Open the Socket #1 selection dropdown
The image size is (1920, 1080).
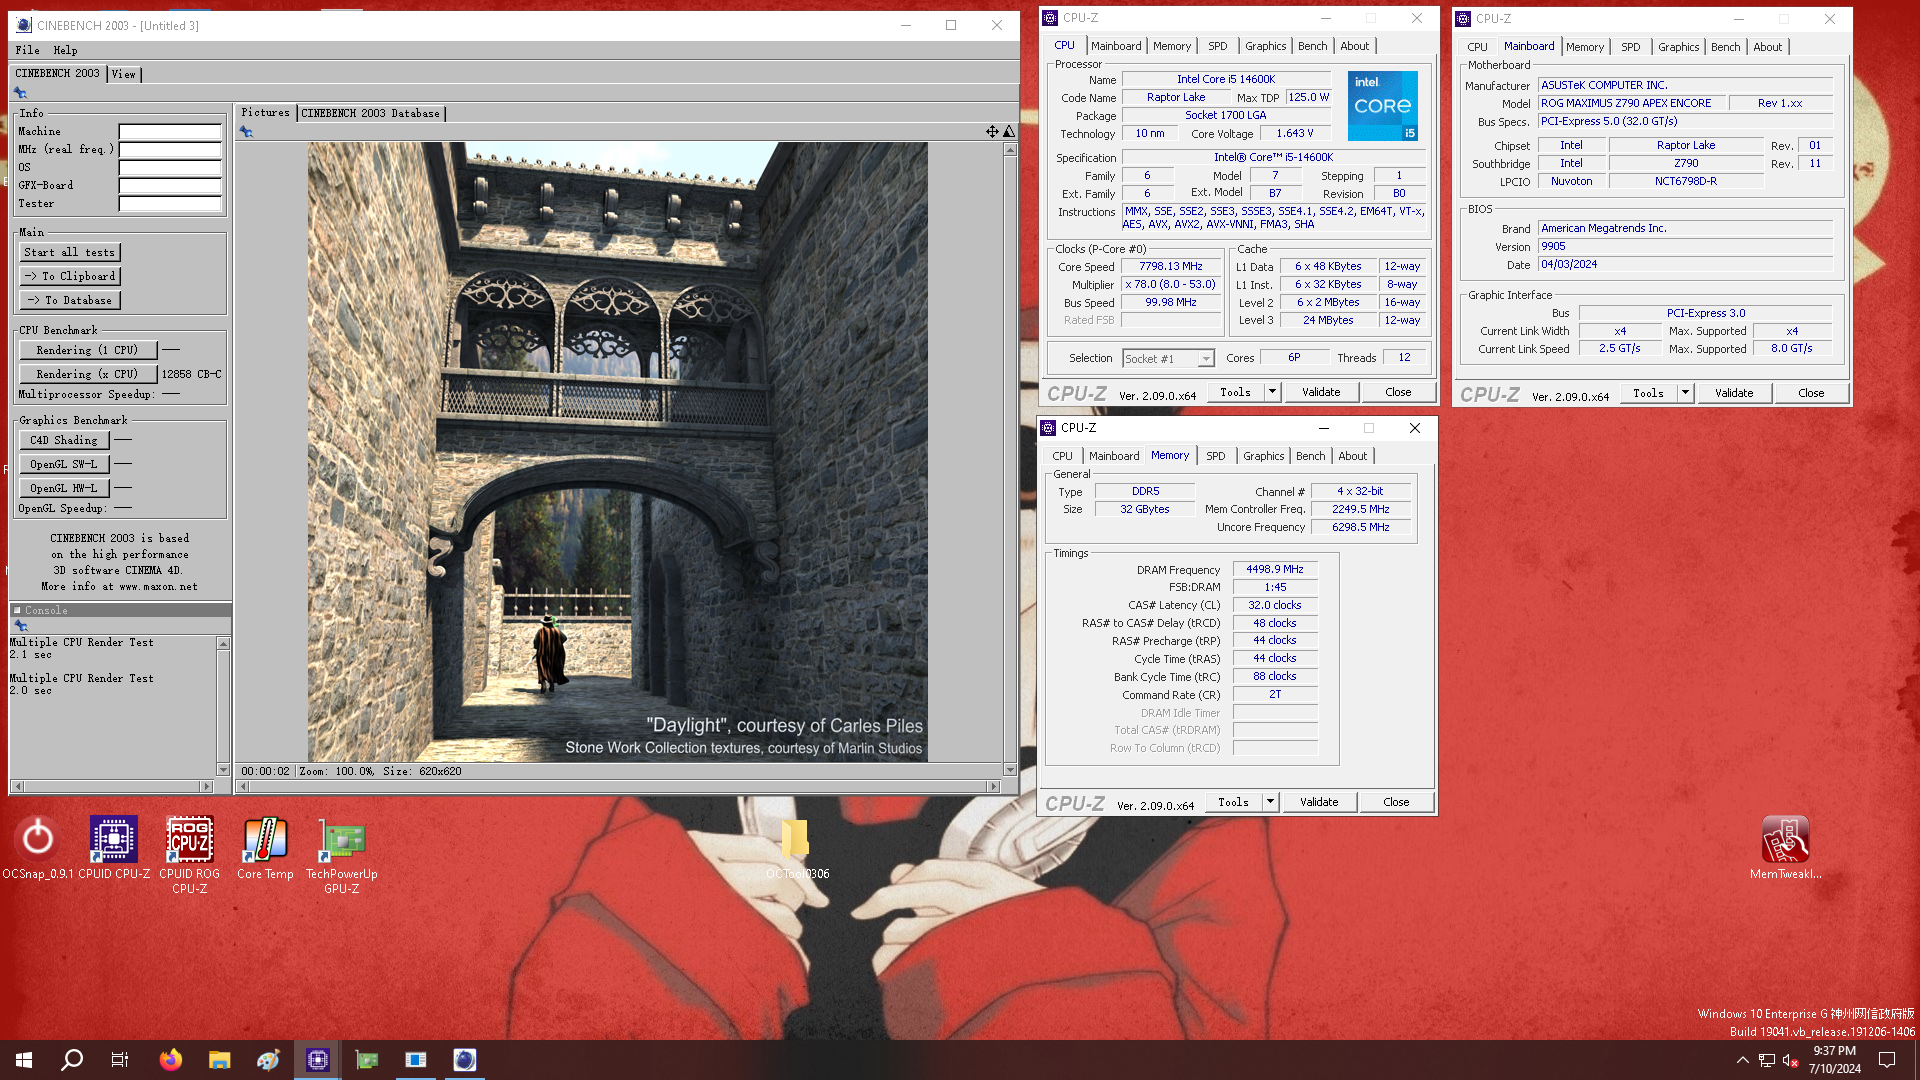(x=1167, y=358)
